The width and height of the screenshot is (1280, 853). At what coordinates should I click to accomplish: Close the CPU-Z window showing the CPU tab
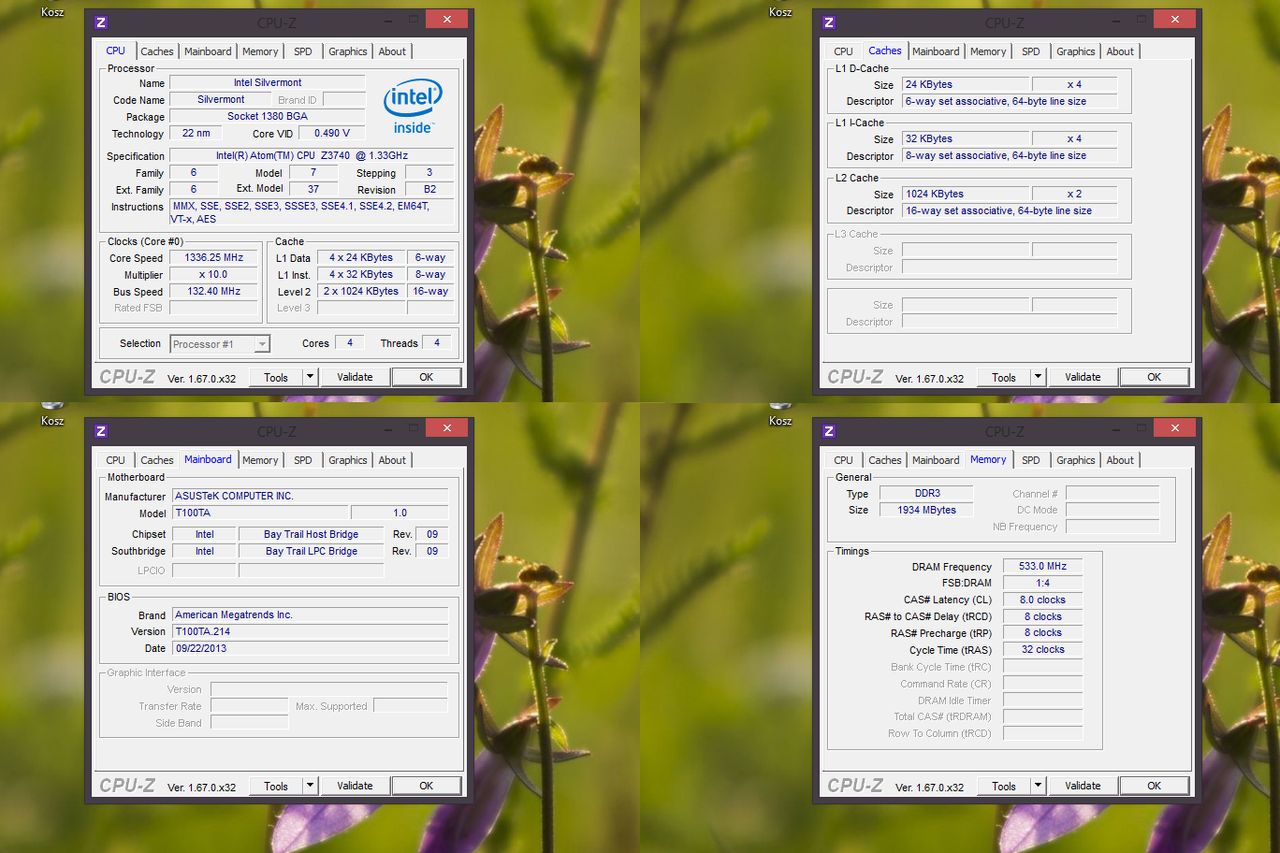tap(446, 19)
